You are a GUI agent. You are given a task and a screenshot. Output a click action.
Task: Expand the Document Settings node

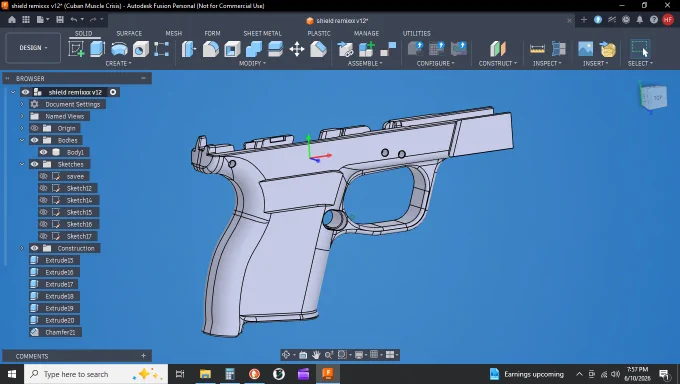pos(22,104)
